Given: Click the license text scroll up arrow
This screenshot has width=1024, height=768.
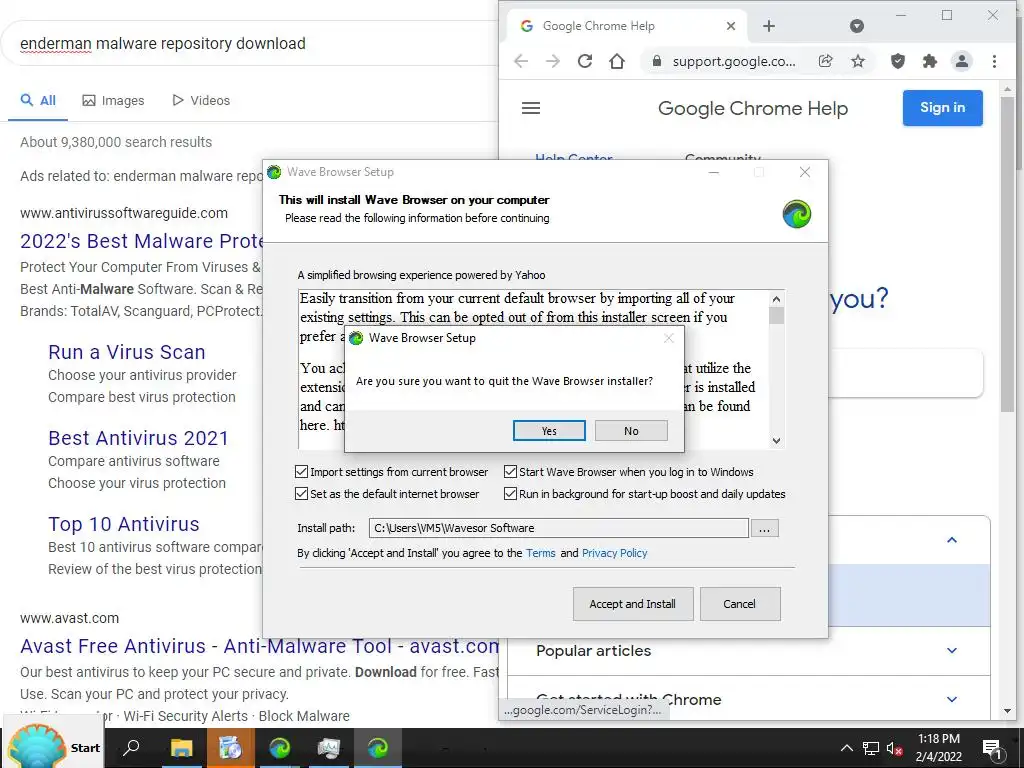Looking at the screenshot, I should coord(776,299).
